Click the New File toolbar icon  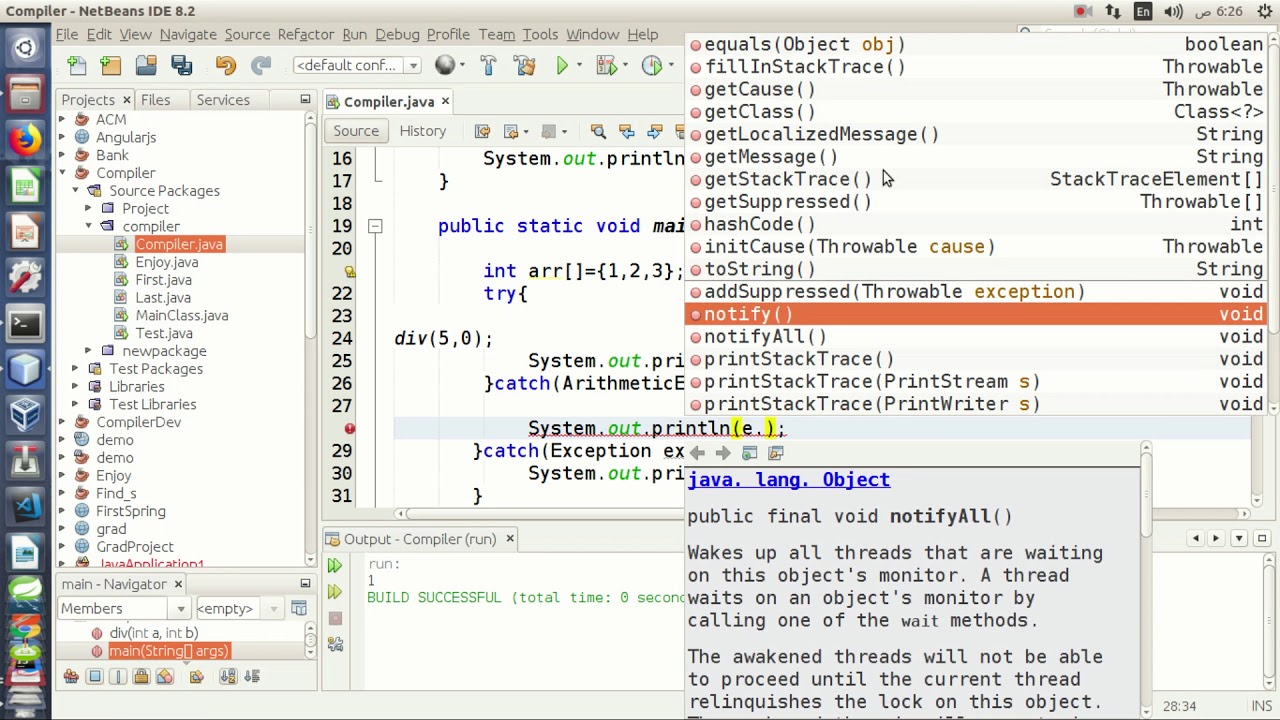click(x=77, y=66)
